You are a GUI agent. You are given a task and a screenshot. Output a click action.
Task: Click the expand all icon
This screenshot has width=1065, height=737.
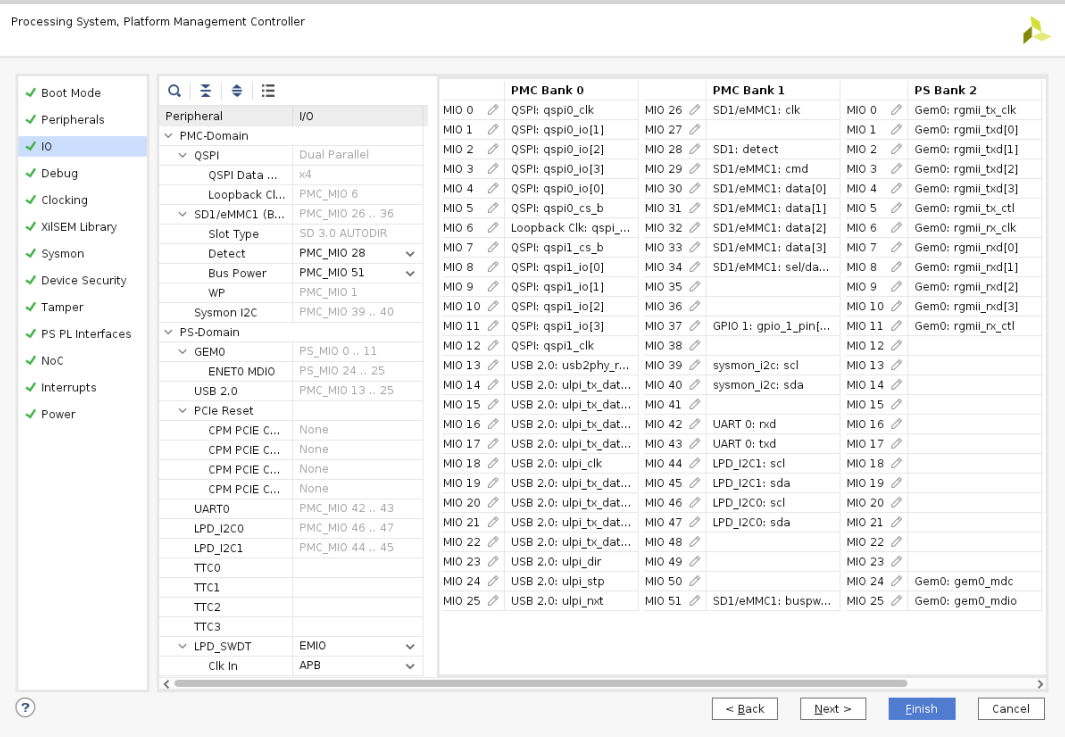pyautogui.click(x=237, y=90)
